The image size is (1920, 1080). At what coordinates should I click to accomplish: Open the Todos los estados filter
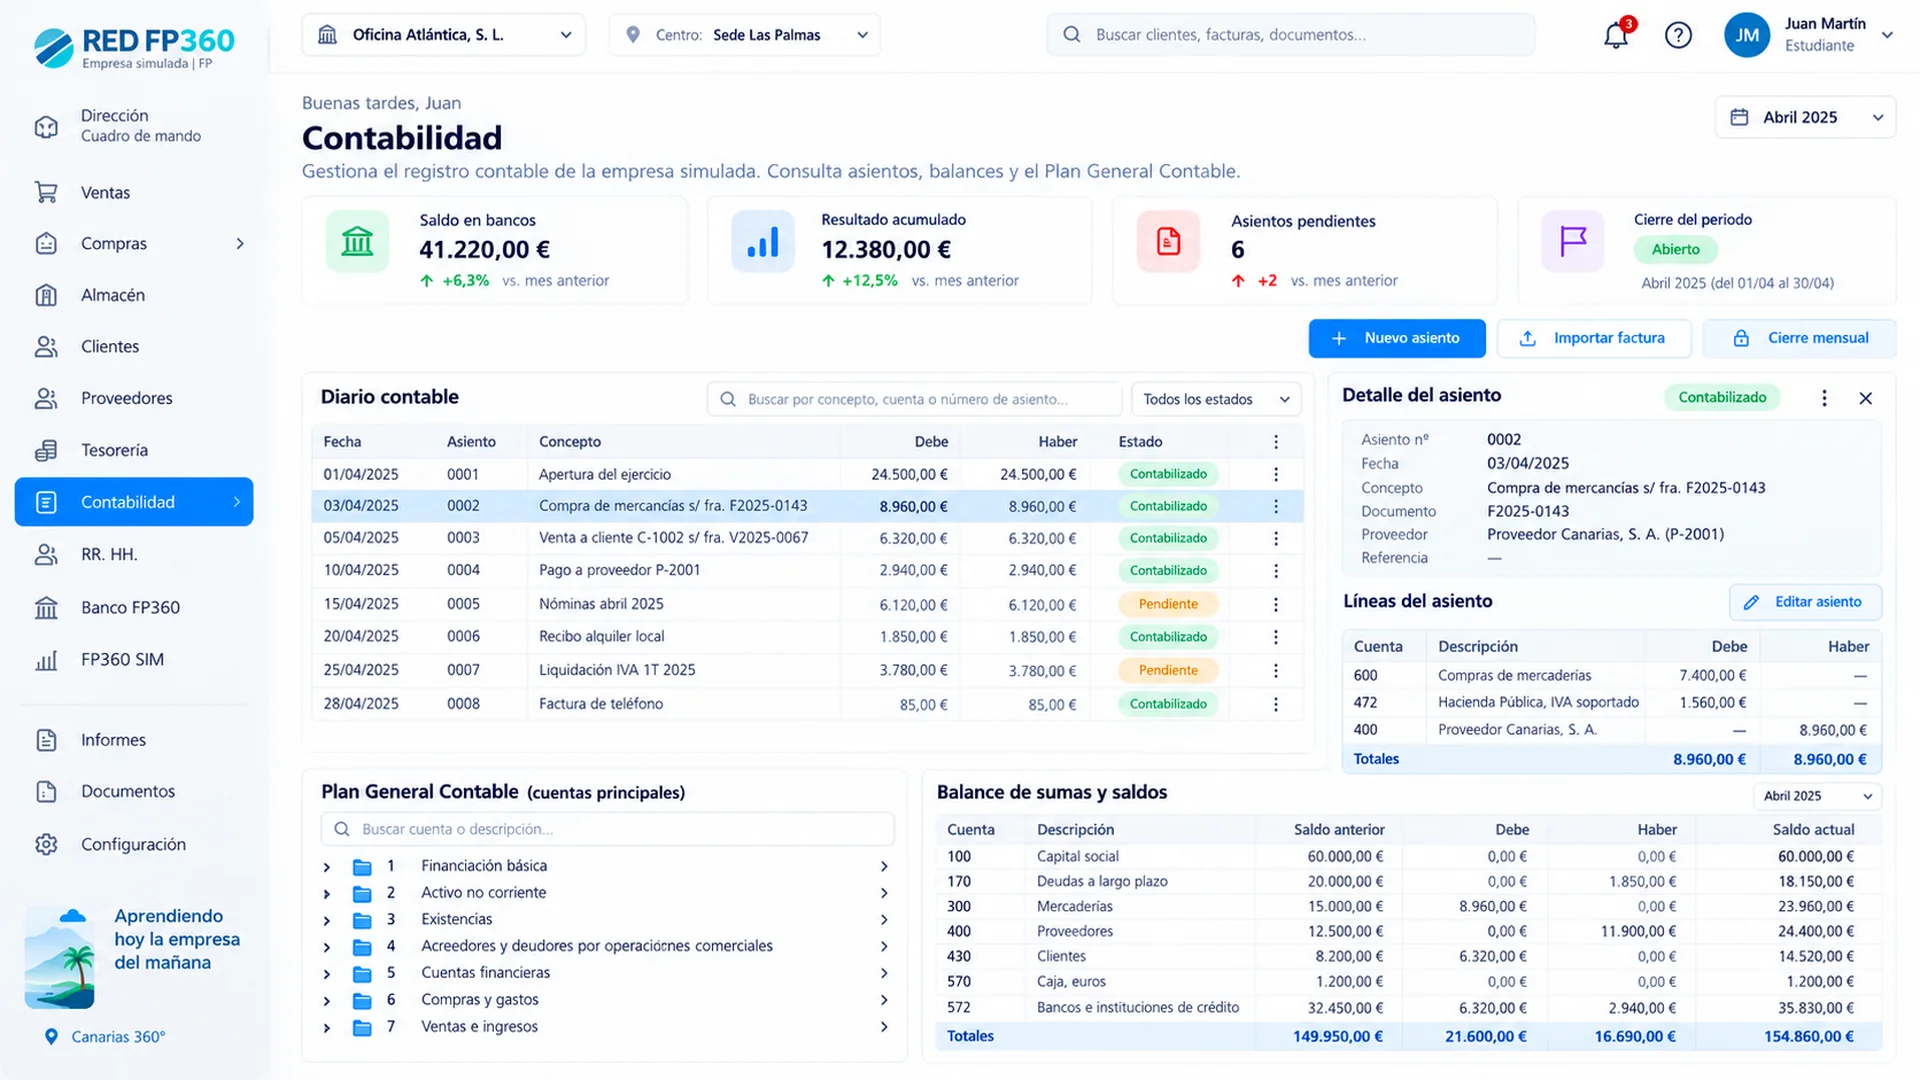click(x=1216, y=399)
